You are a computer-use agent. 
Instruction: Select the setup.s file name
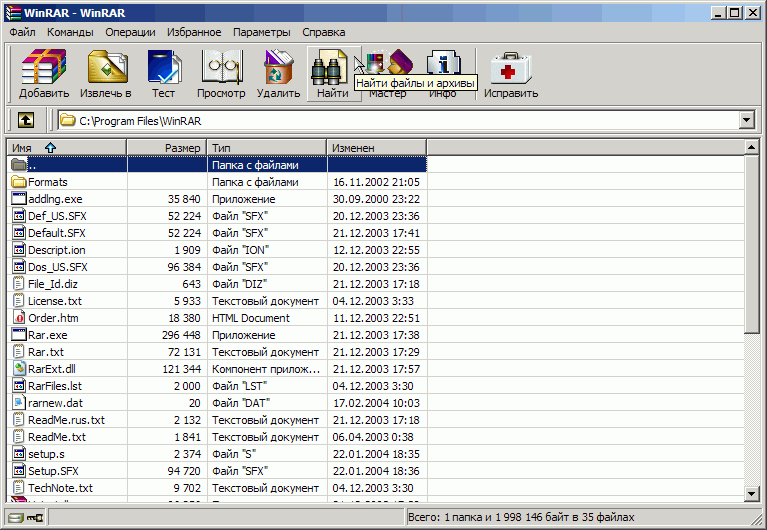coord(46,454)
